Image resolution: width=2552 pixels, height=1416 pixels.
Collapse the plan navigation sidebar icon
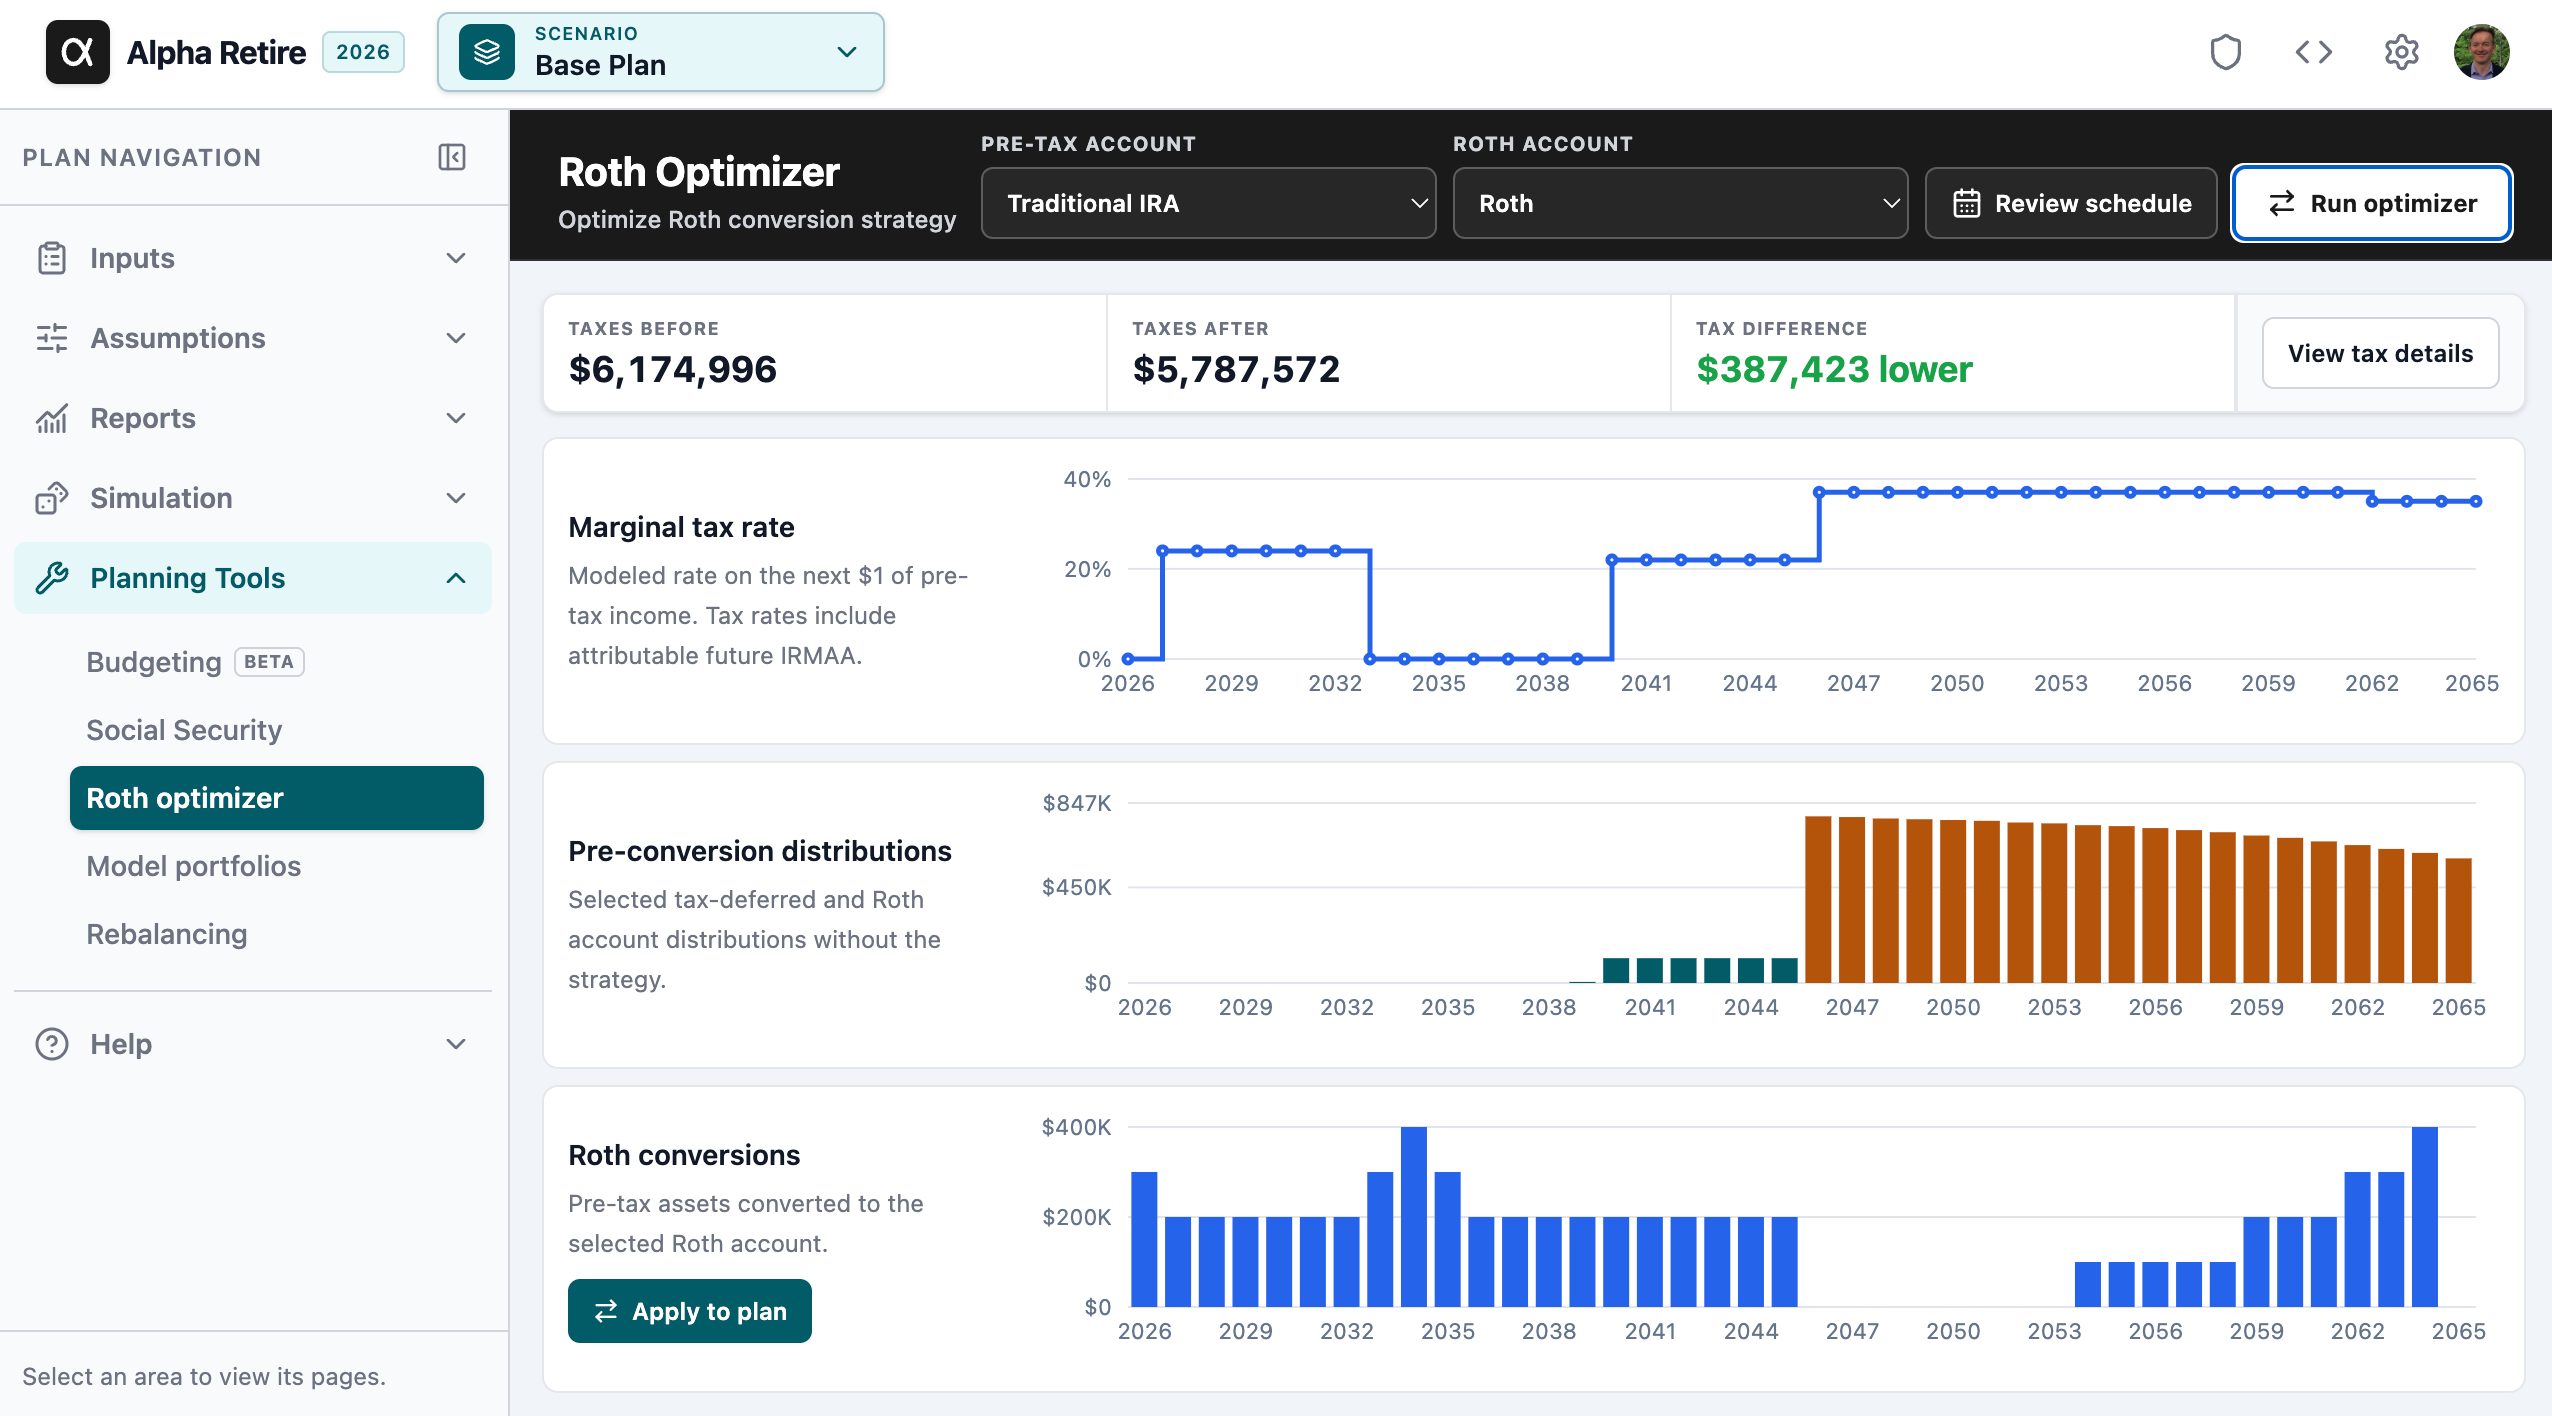pos(452,157)
